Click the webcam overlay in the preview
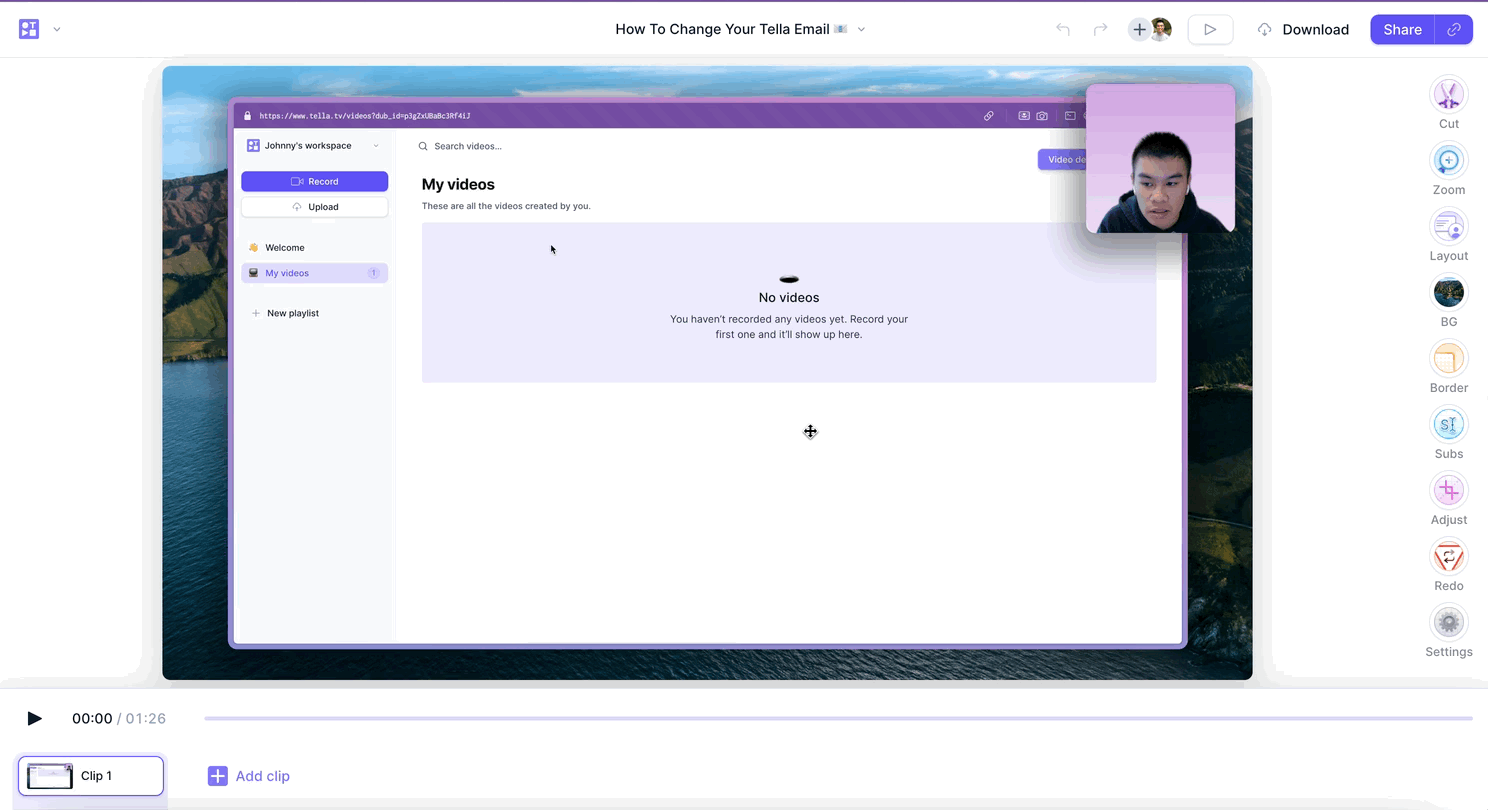Image resolution: width=1488 pixels, height=810 pixels. (x=1160, y=158)
